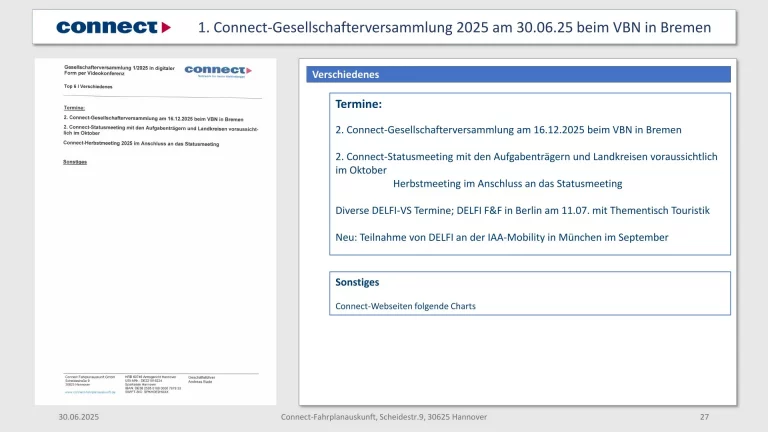Click the 'Sonstiges' heading in the lower box
This screenshot has width=768, height=432.
[x=357, y=282]
